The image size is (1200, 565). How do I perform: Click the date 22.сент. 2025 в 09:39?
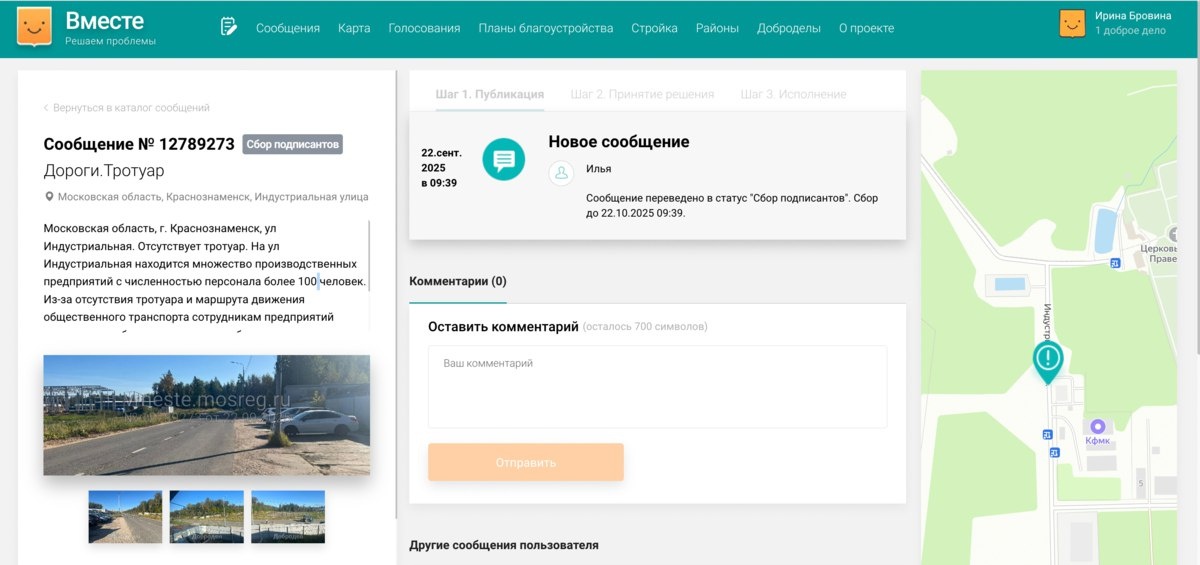(440, 168)
